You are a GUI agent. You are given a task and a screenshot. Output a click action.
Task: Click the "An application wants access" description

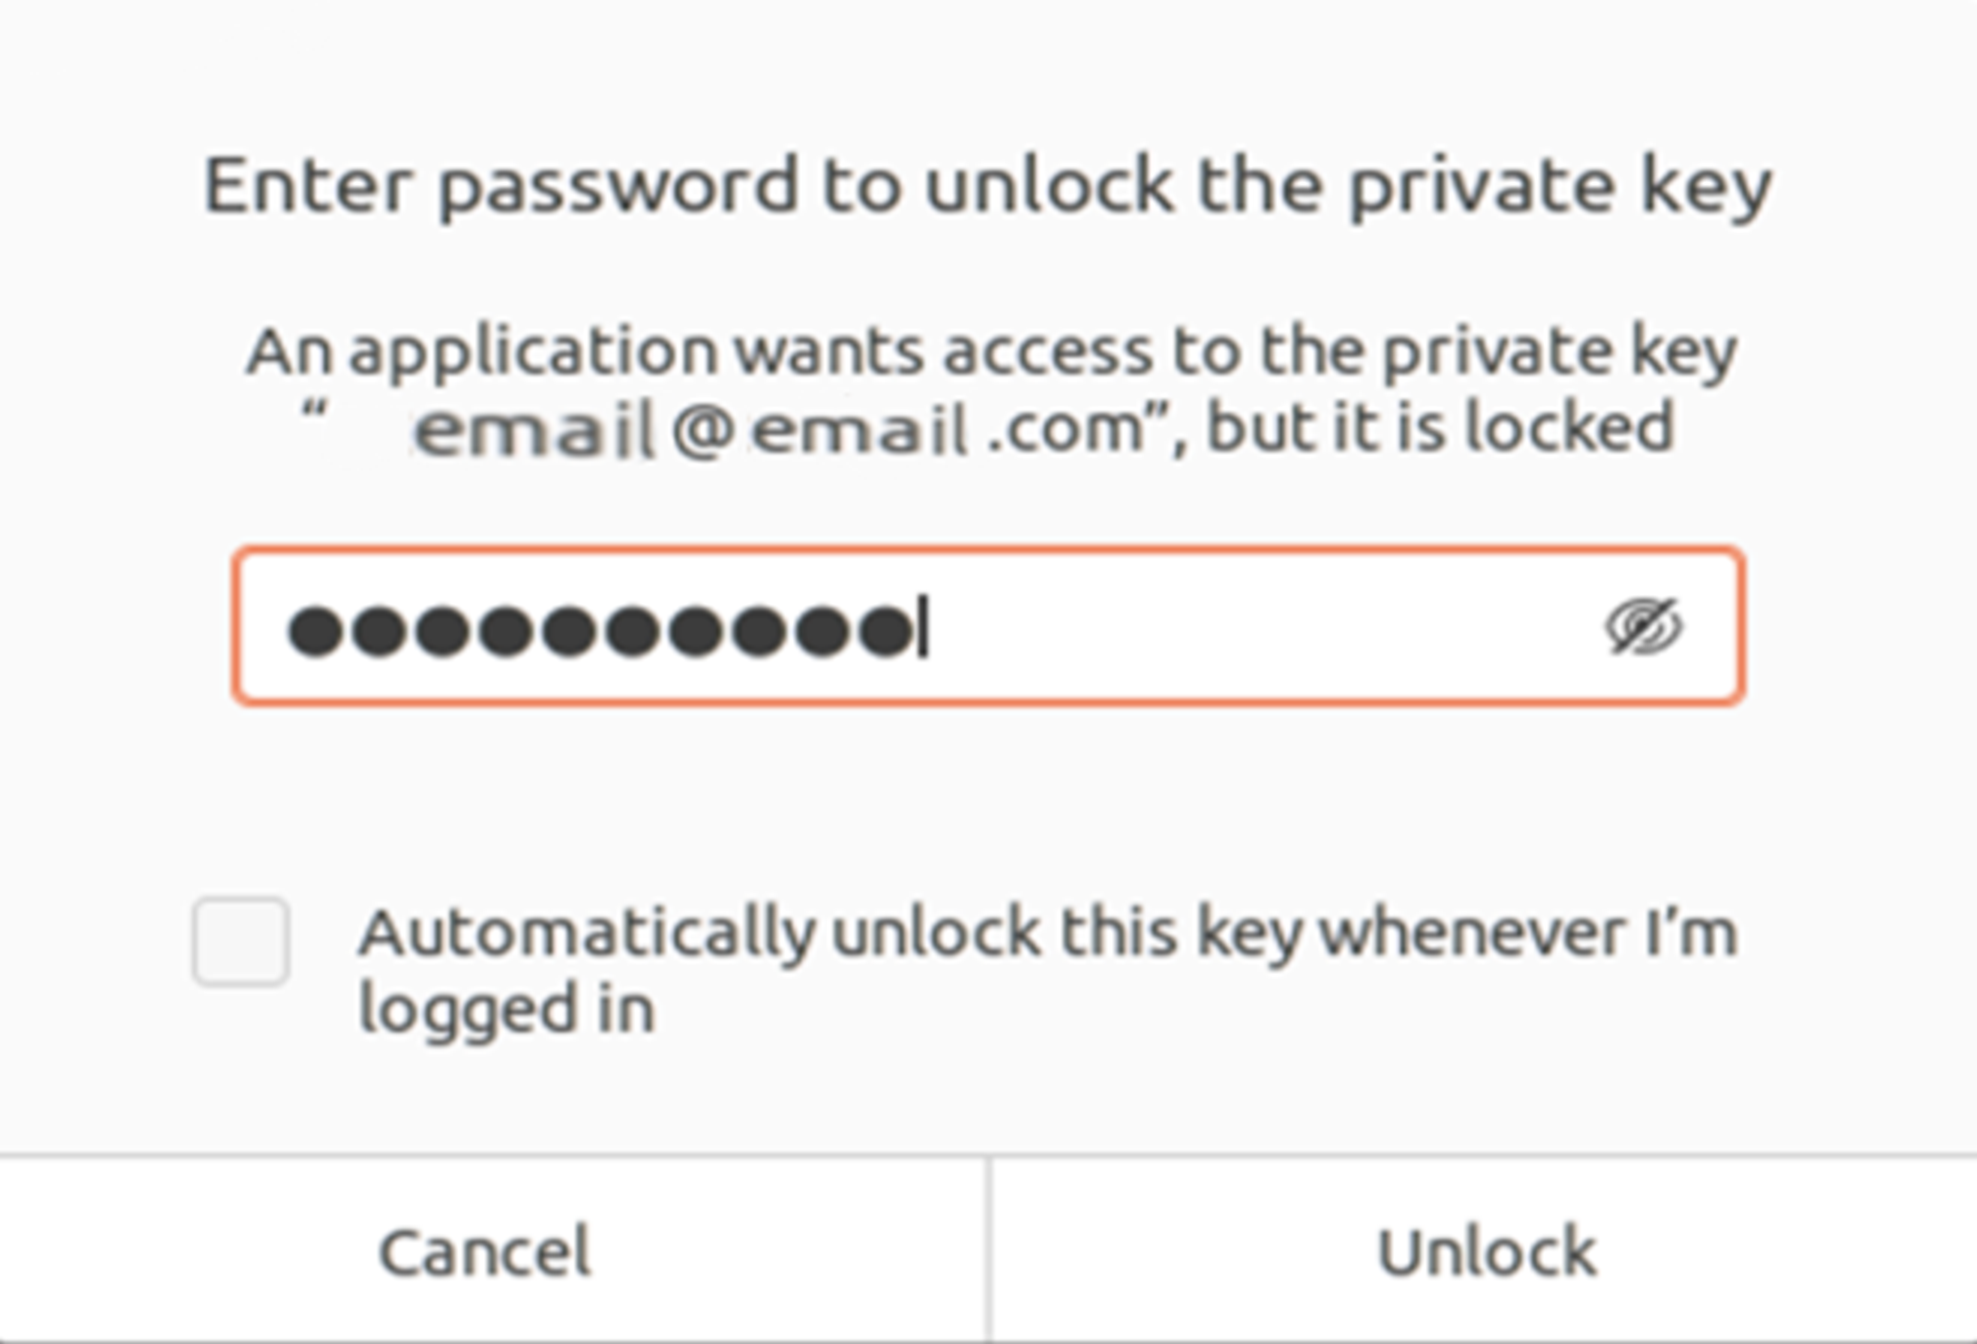pos(990,352)
